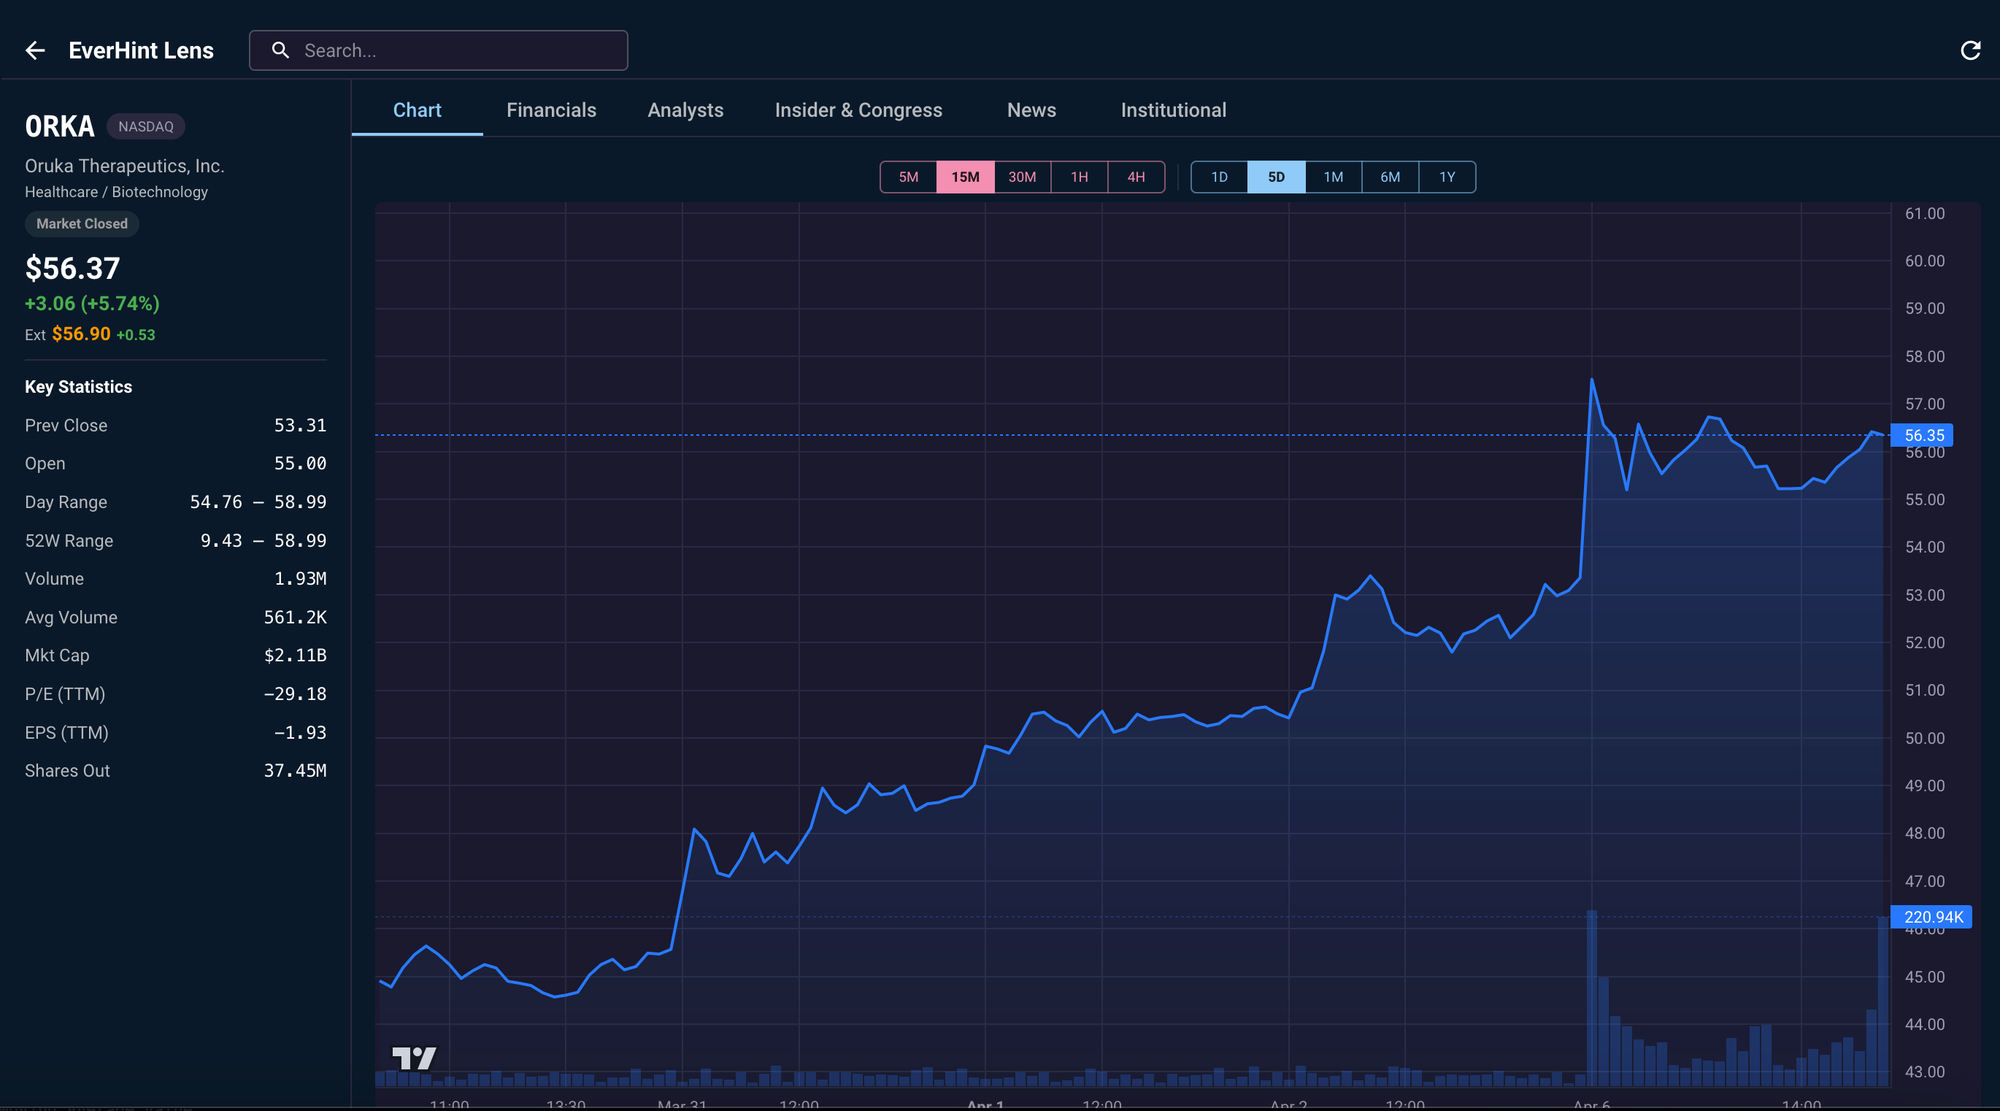Switch range to 1Y
2000x1111 pixels.
(x=1447, y=177)
